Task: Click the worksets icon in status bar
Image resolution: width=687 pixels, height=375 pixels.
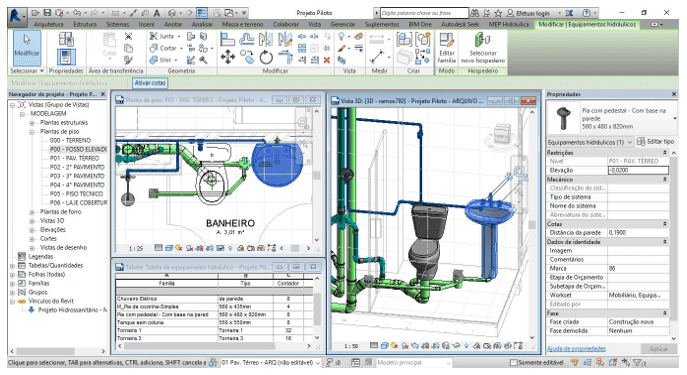Action: pyautogui.click(x=213, y=362)
